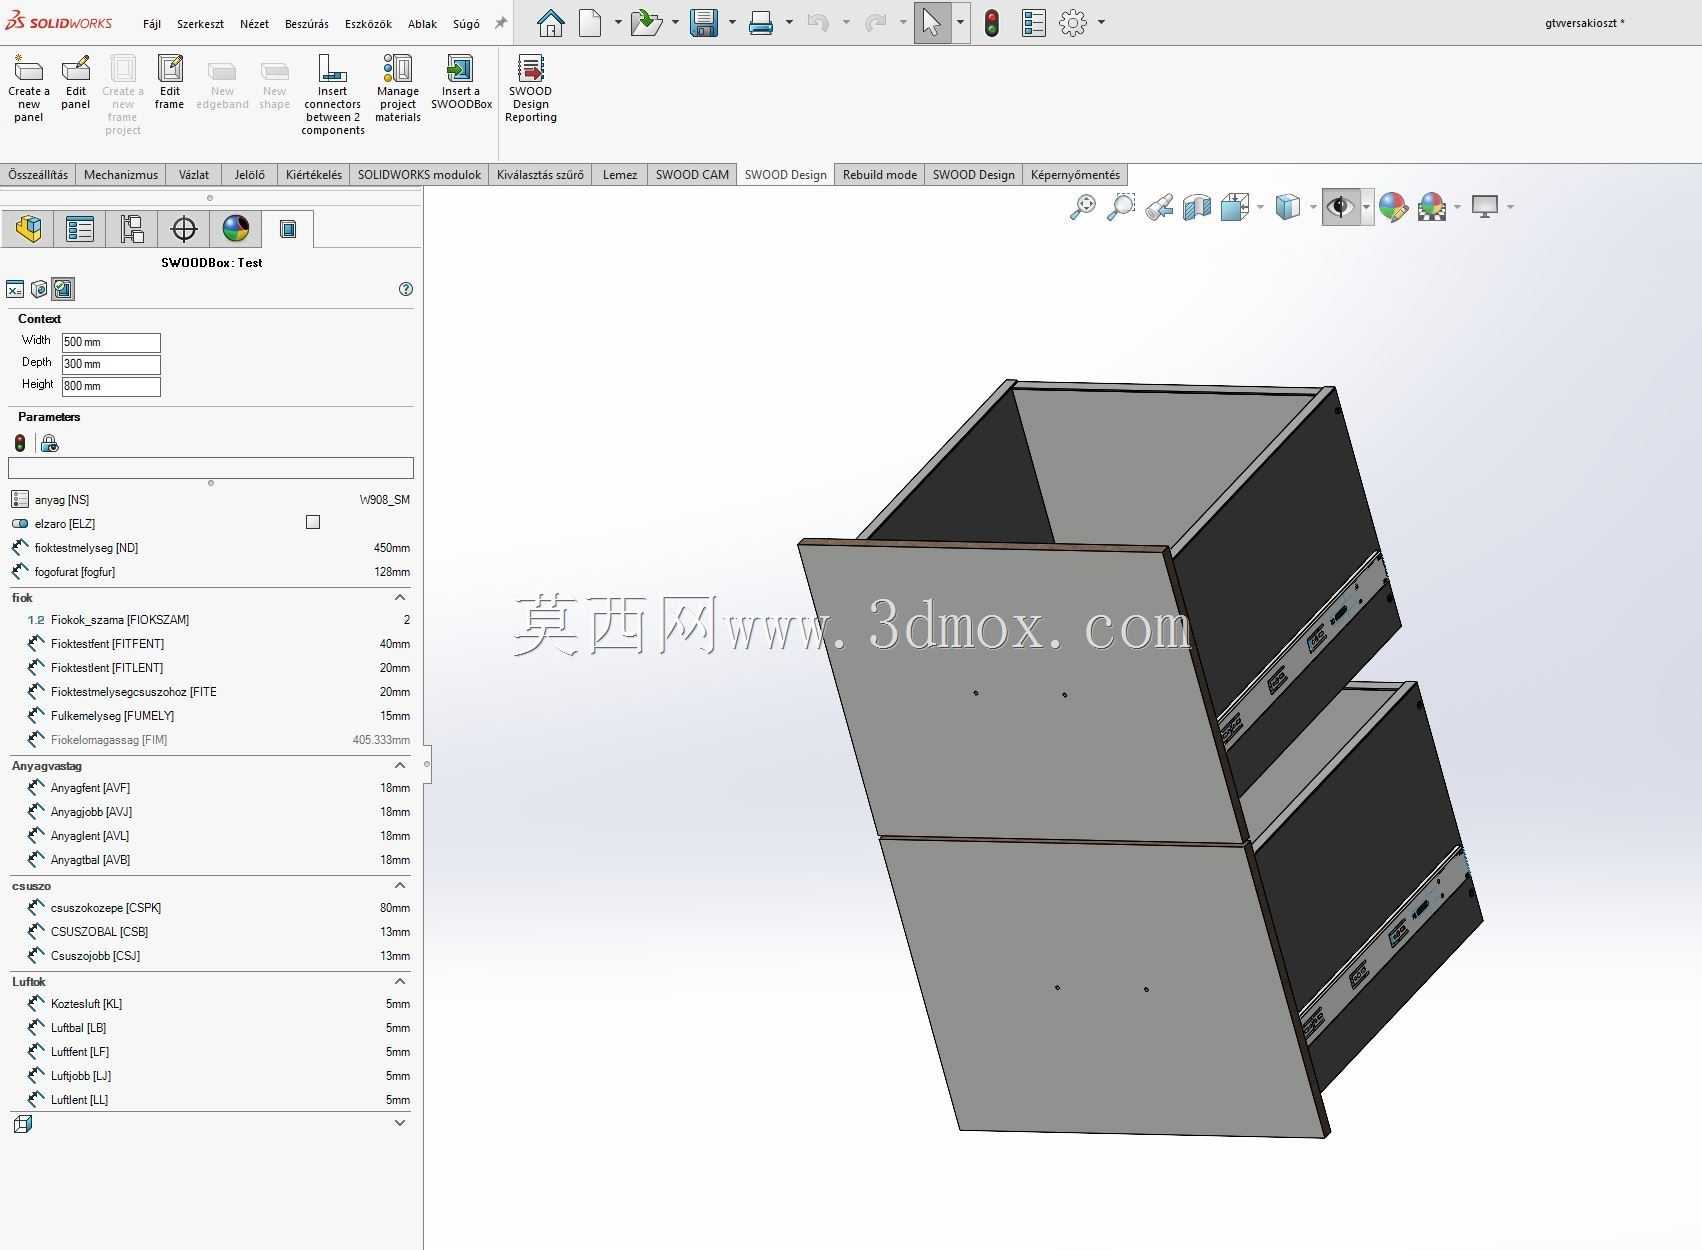Open the Képernyőmentés tab
The width and height of the screenshot is (1702, 1250).
coord(1076,175)
